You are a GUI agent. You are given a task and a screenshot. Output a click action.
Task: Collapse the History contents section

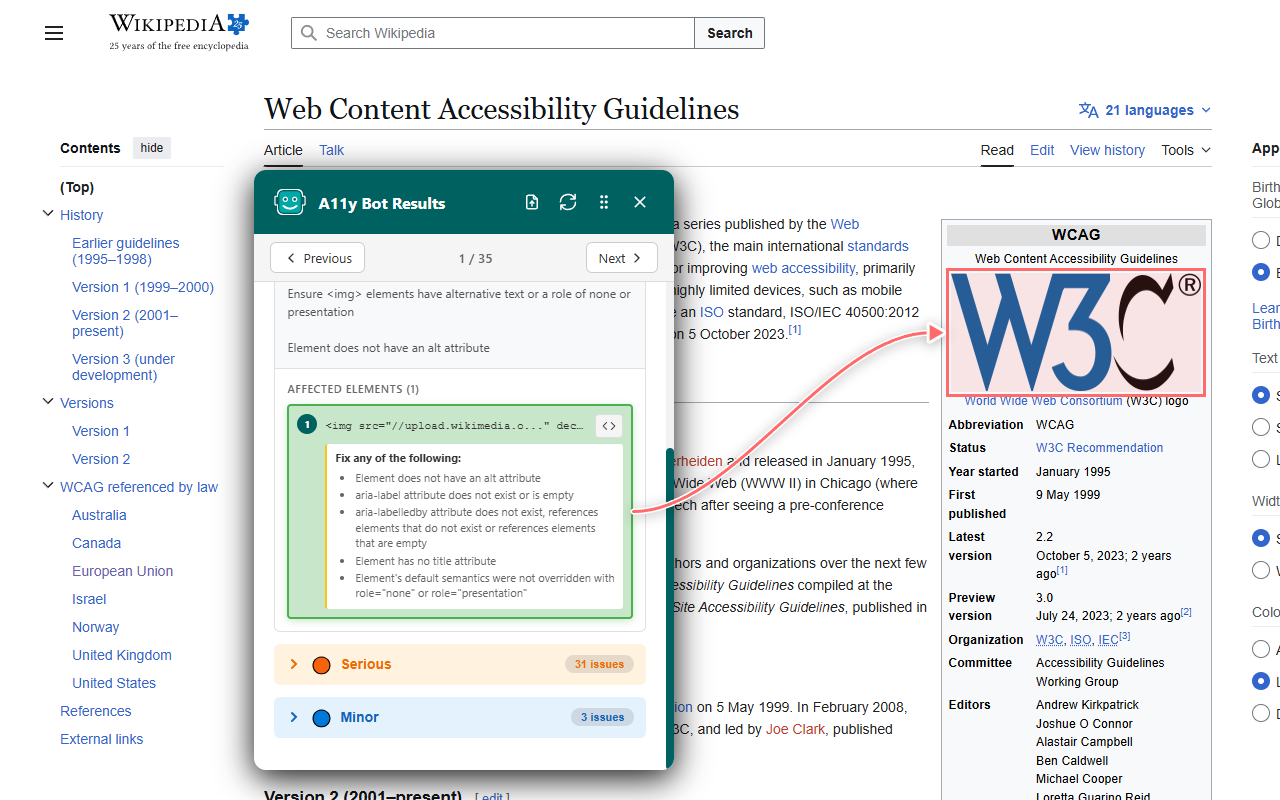pyautogui.click(x=48, y=214)
